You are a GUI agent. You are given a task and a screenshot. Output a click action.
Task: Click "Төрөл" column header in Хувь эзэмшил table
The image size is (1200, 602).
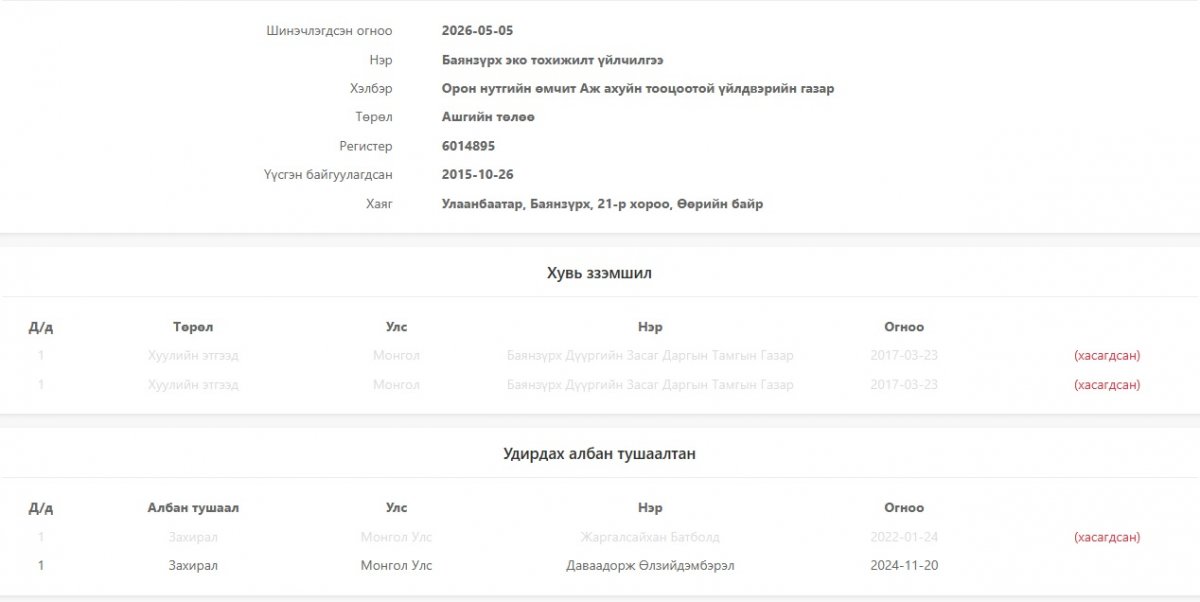[193, 327]
